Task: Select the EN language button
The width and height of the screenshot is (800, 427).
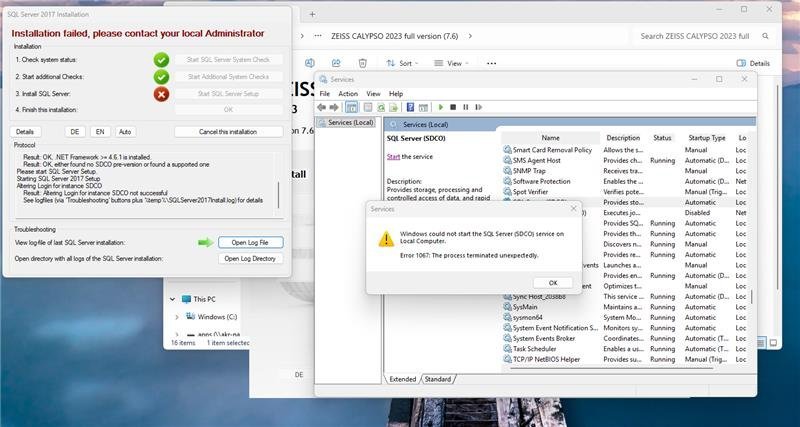Action: tap(100, 131)
